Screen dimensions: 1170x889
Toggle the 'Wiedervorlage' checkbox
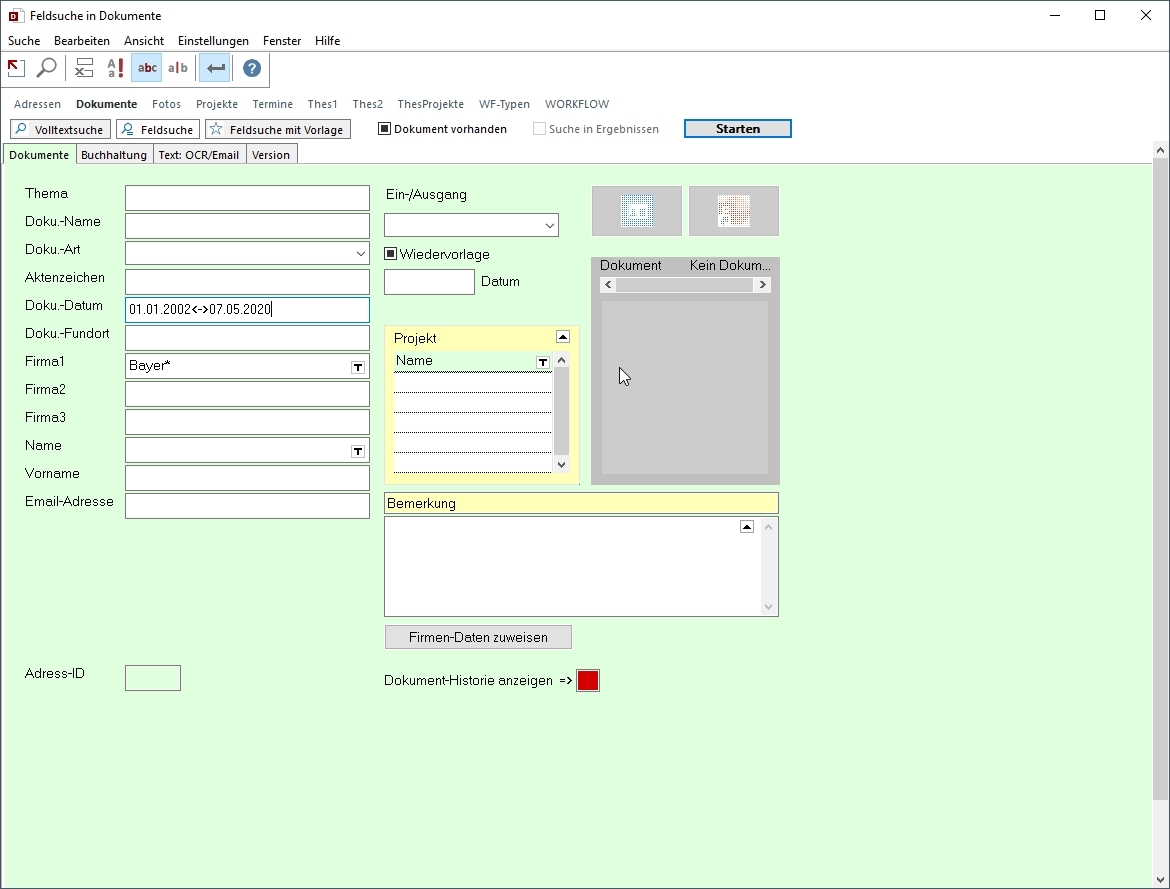[x=391, y=254]
